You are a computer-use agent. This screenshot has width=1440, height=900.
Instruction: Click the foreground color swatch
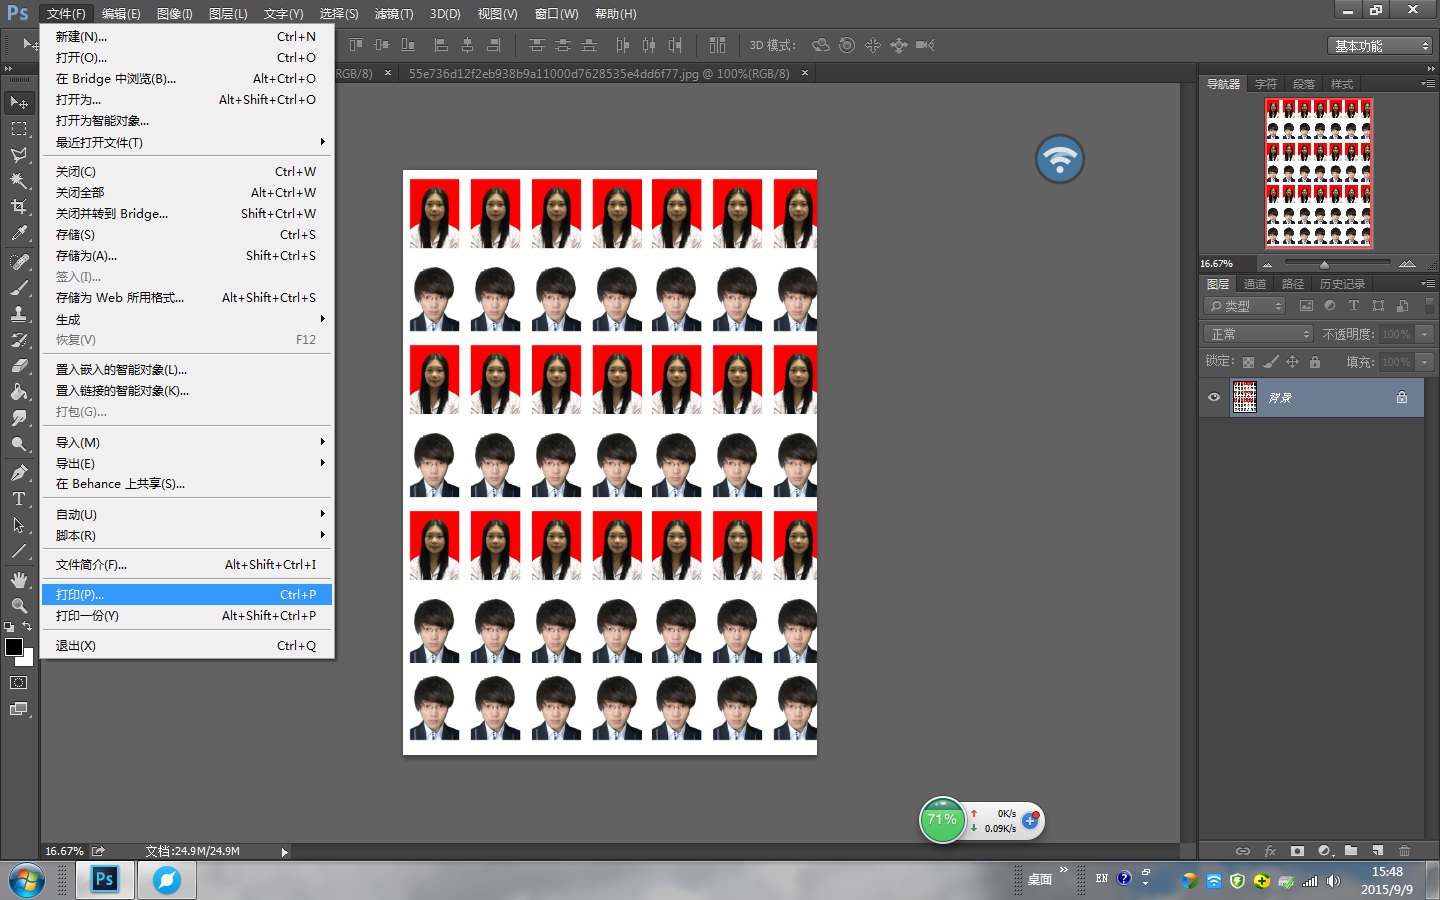14,647
